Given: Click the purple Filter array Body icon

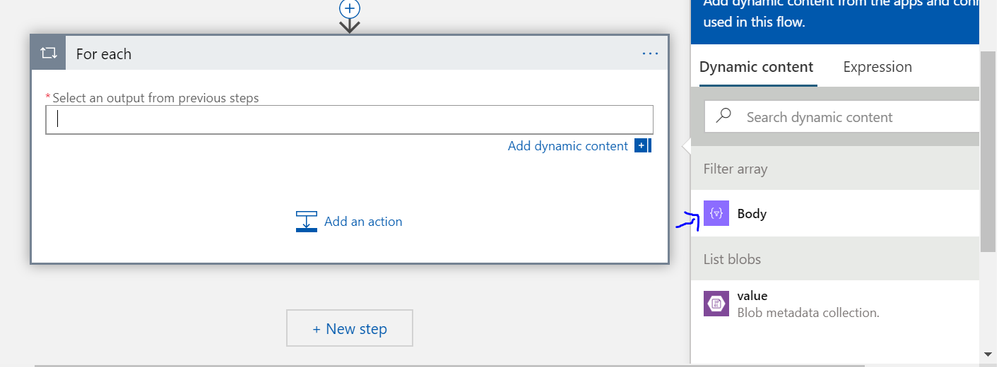Looking at the screenshot, I should [716, 213].
